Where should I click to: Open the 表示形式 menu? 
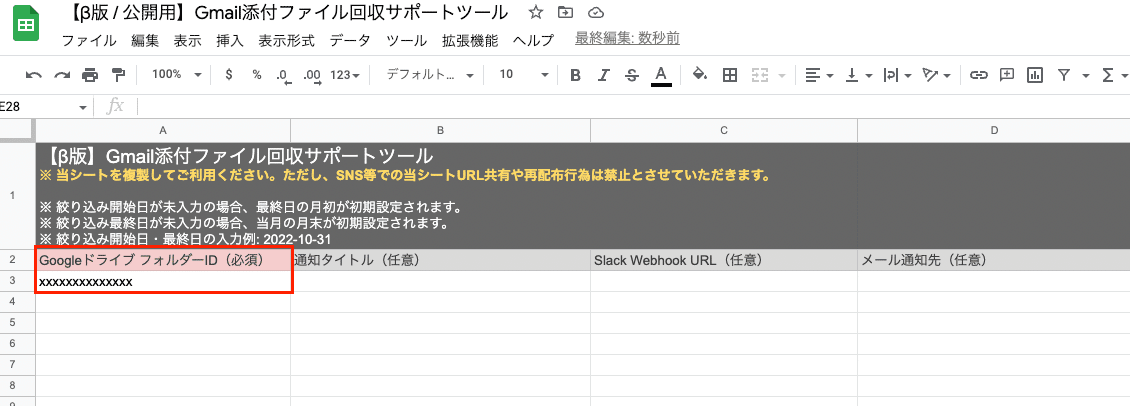pyautogui.click(x=287, y=40)
